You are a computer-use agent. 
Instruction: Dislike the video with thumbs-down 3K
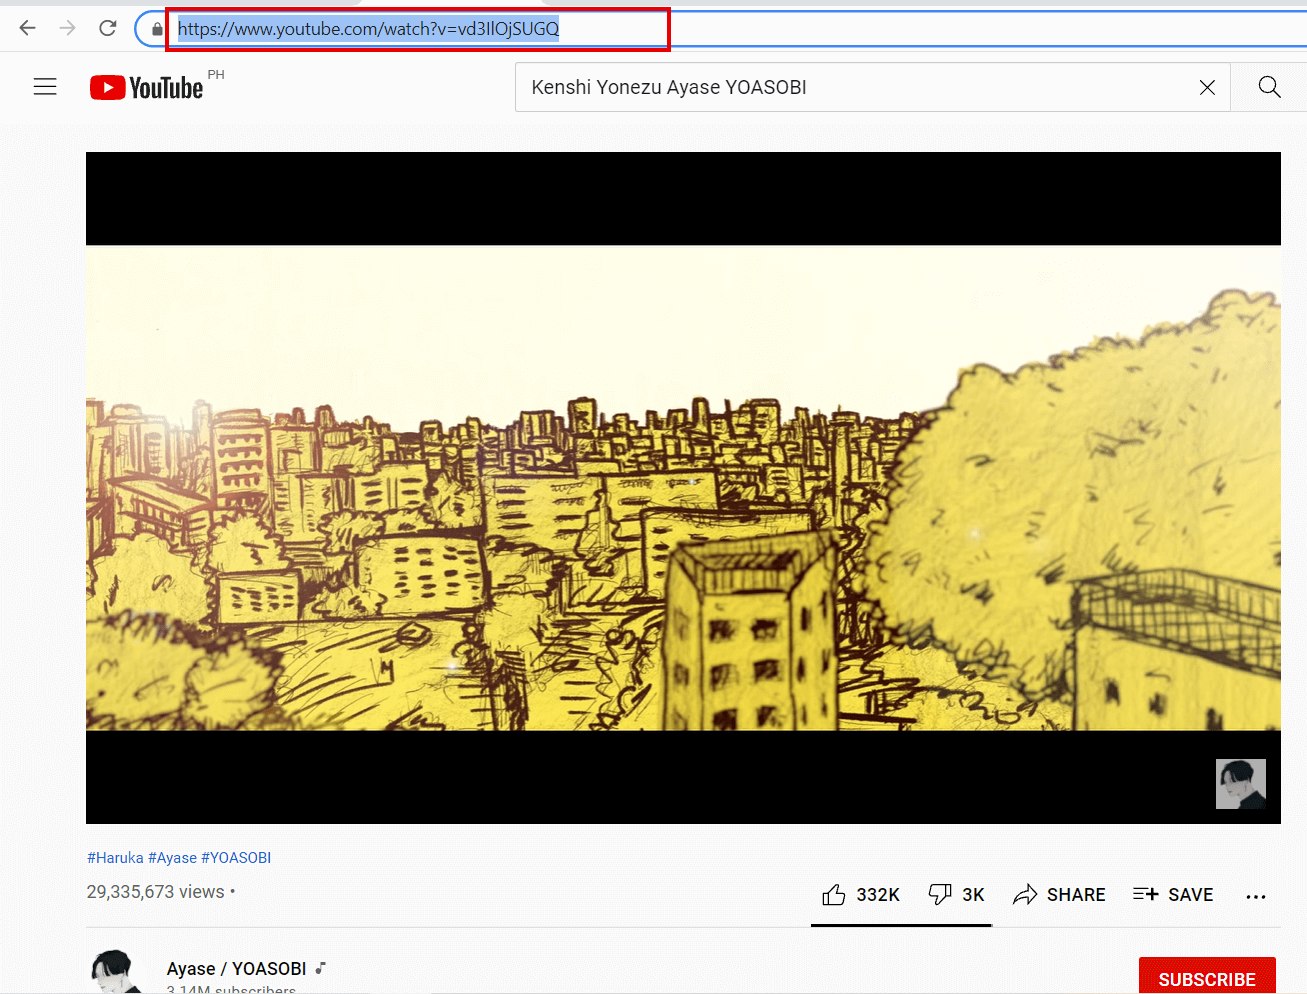[956, 895]
